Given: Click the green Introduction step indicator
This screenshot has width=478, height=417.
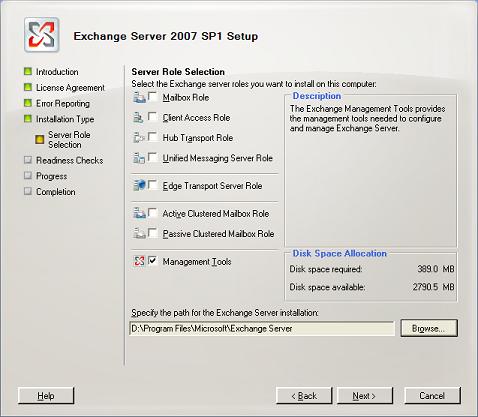Looking at the screenshot, I should 28,71.
